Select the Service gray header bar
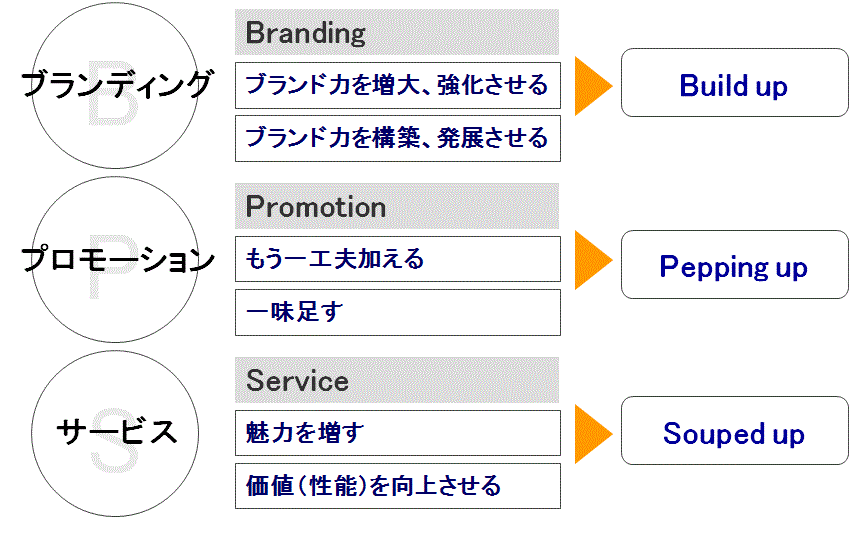Viewport: 849px width, 549px height. (397, 380)
